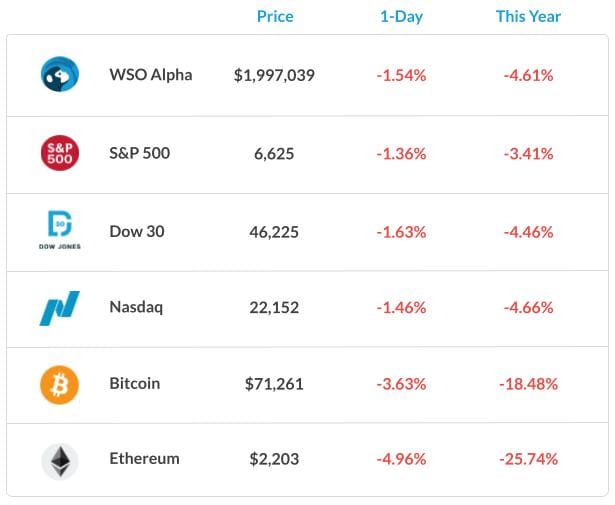Screen dimensions: 615x505
Task: Select the 1-Day column header
Action: click(x=400, y=16)
